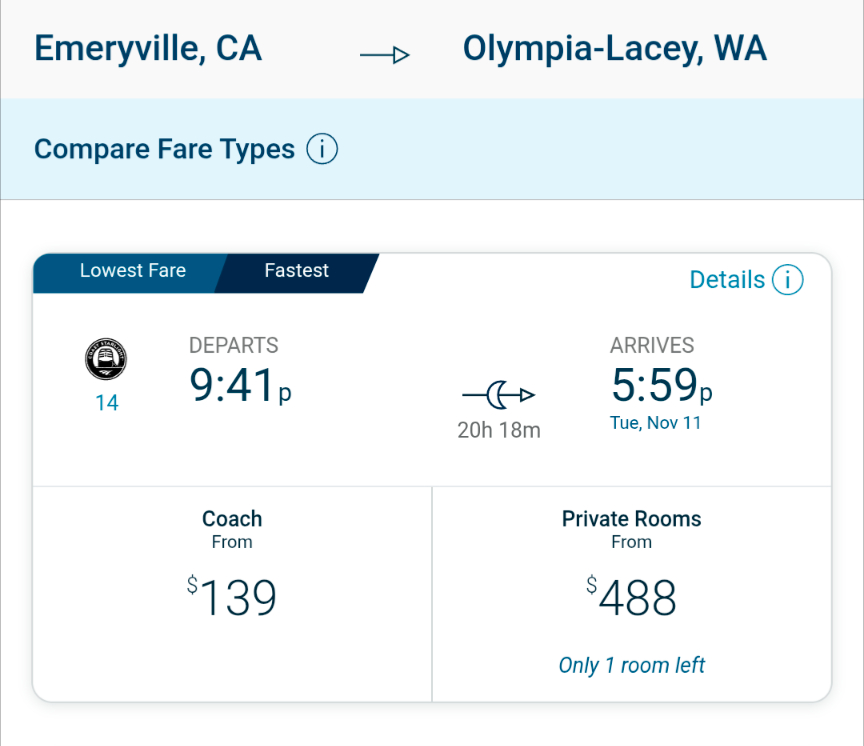Open the Details link
The image size is (864, 746).
click(x=727, y=280)
